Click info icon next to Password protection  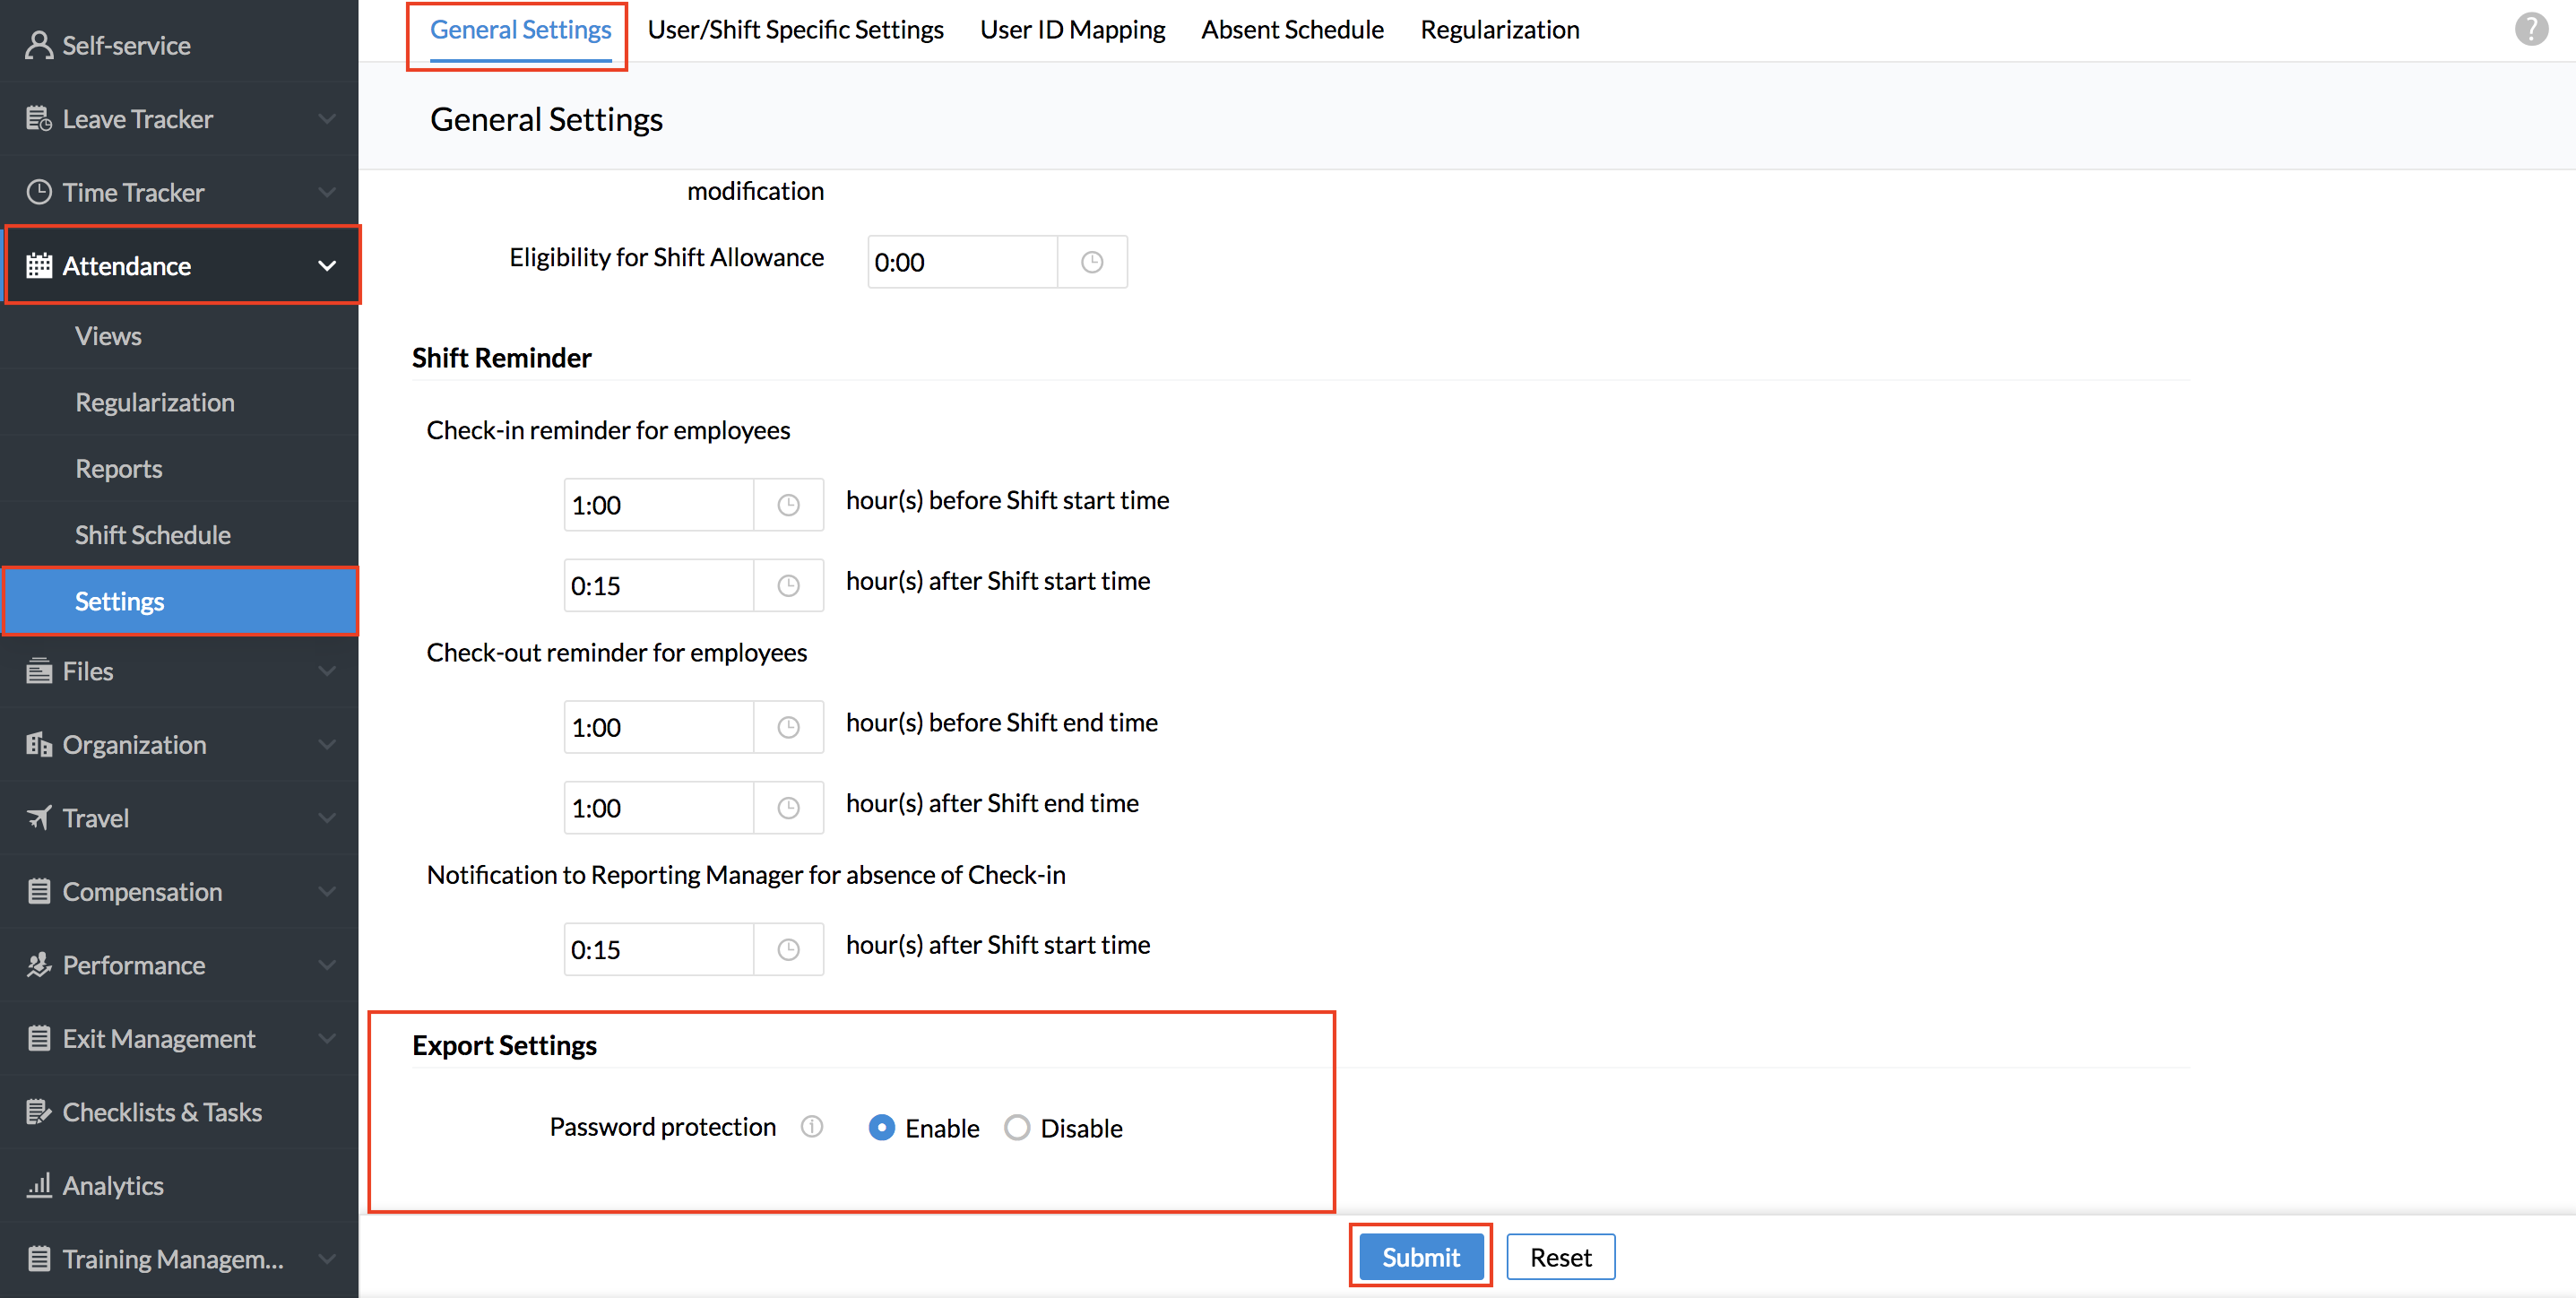pos(812,1127)
